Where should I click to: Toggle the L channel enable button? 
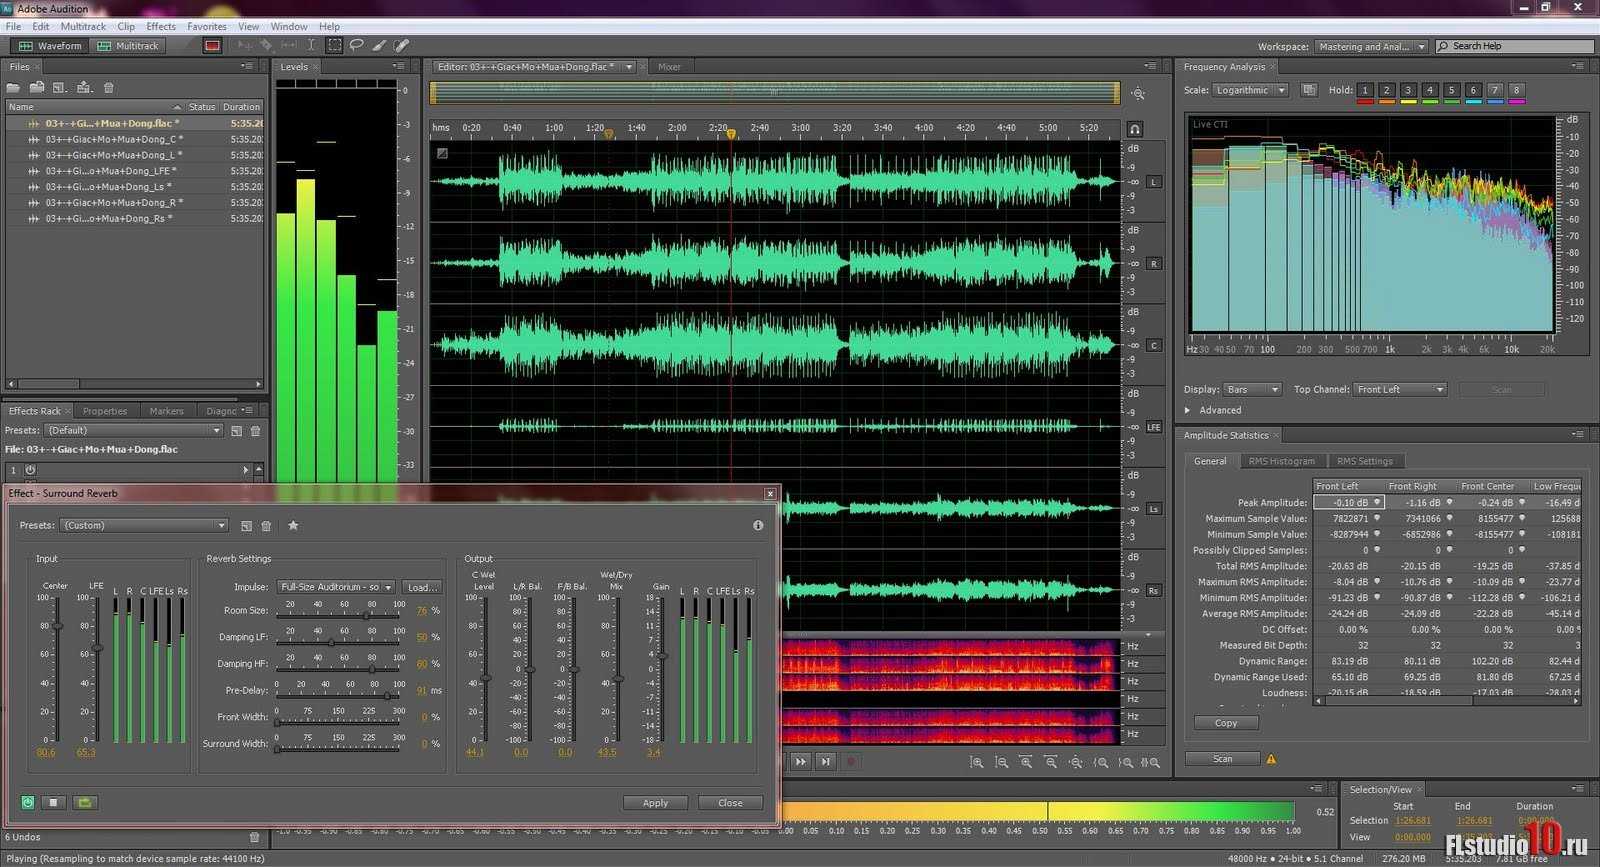[x=1153, y=182]
